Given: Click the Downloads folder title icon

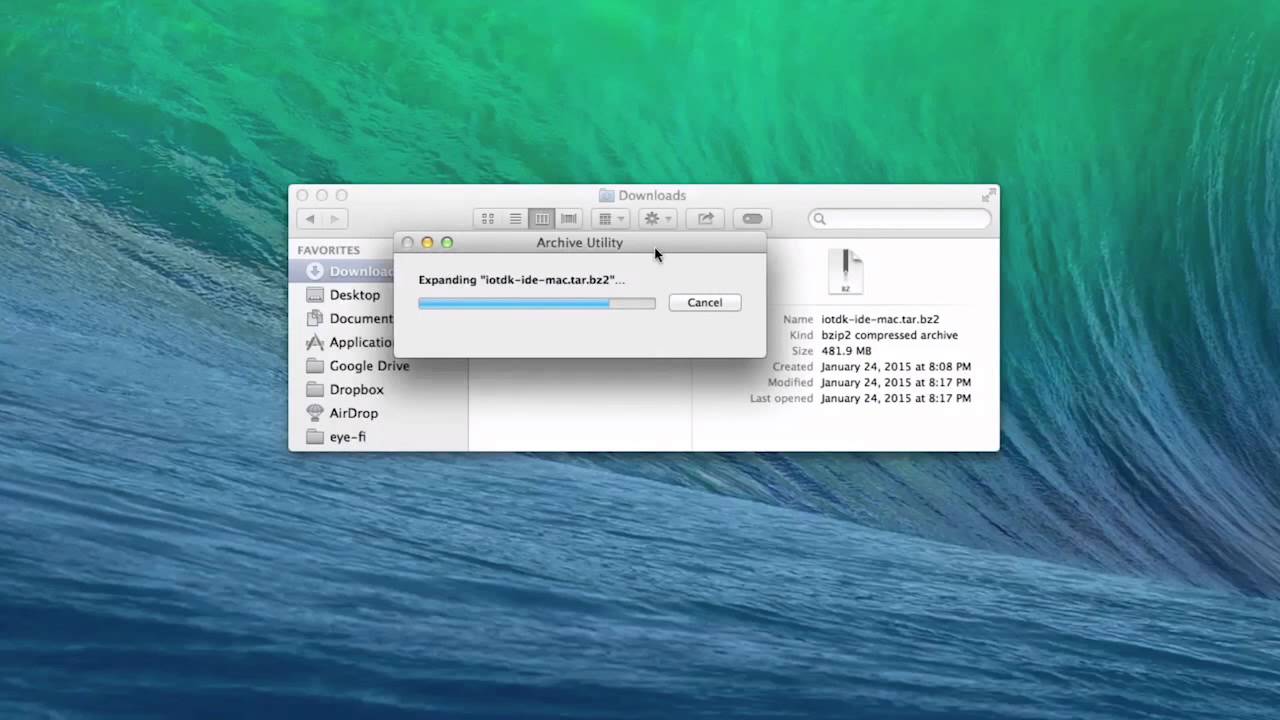Looking at the screenshot, I should [x=606, y=196].
